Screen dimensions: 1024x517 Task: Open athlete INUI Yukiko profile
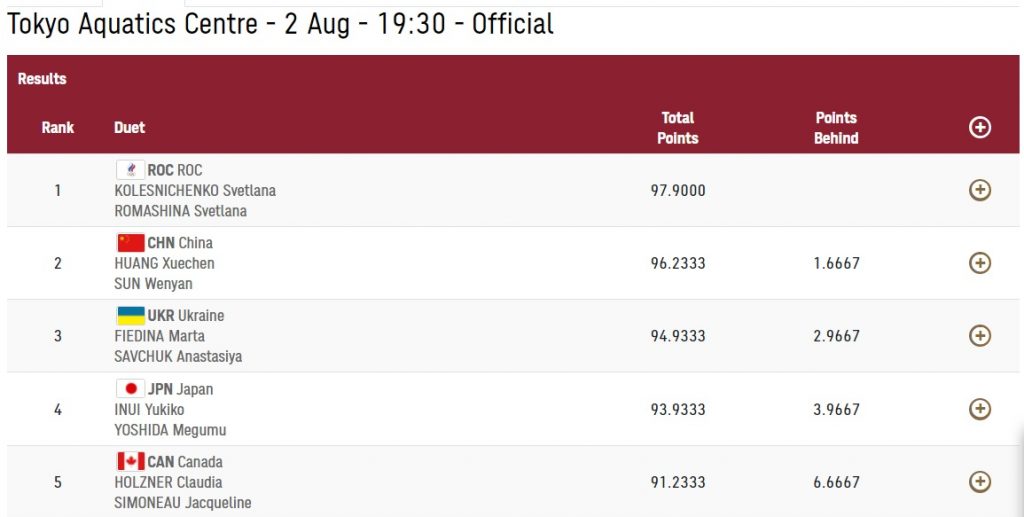(149, 409)
